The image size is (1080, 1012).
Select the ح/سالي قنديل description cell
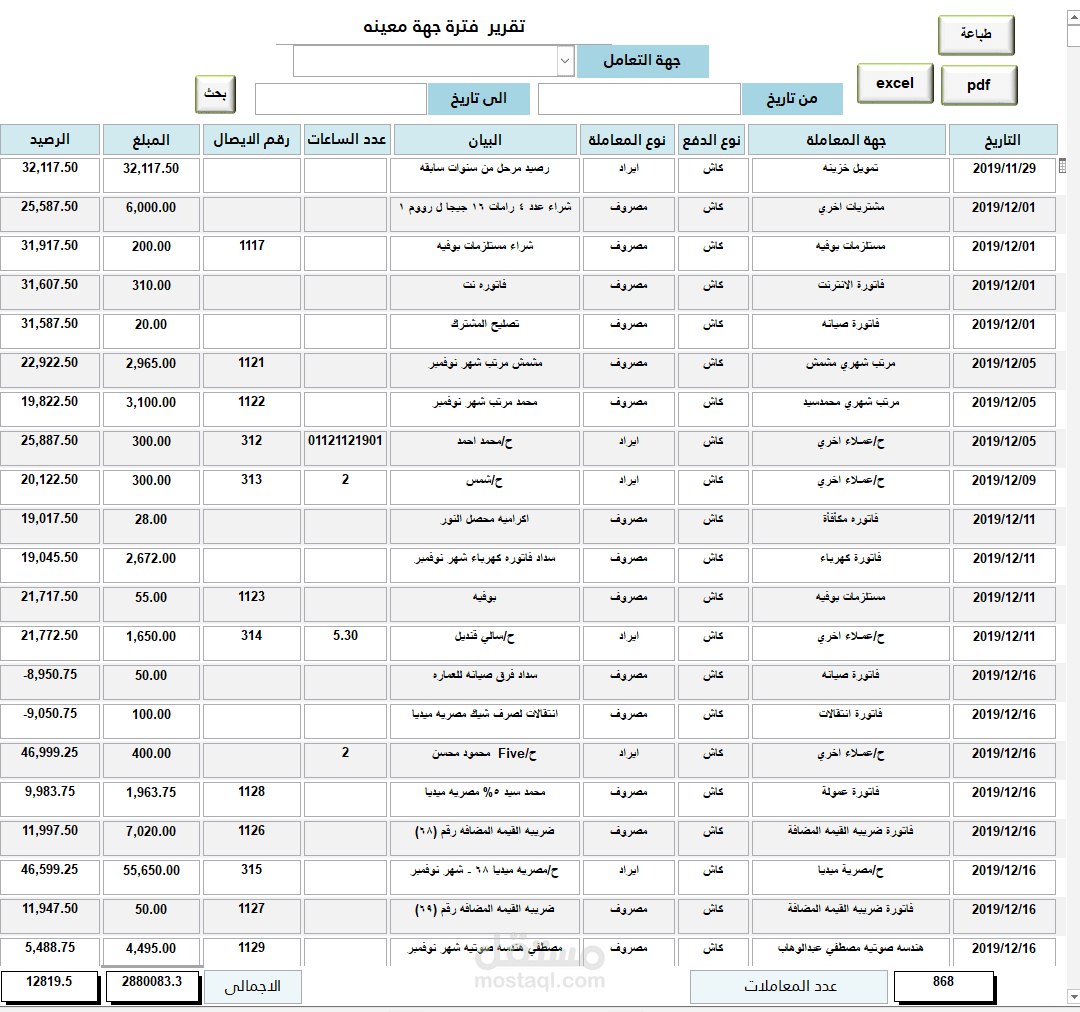coord(485,643)
